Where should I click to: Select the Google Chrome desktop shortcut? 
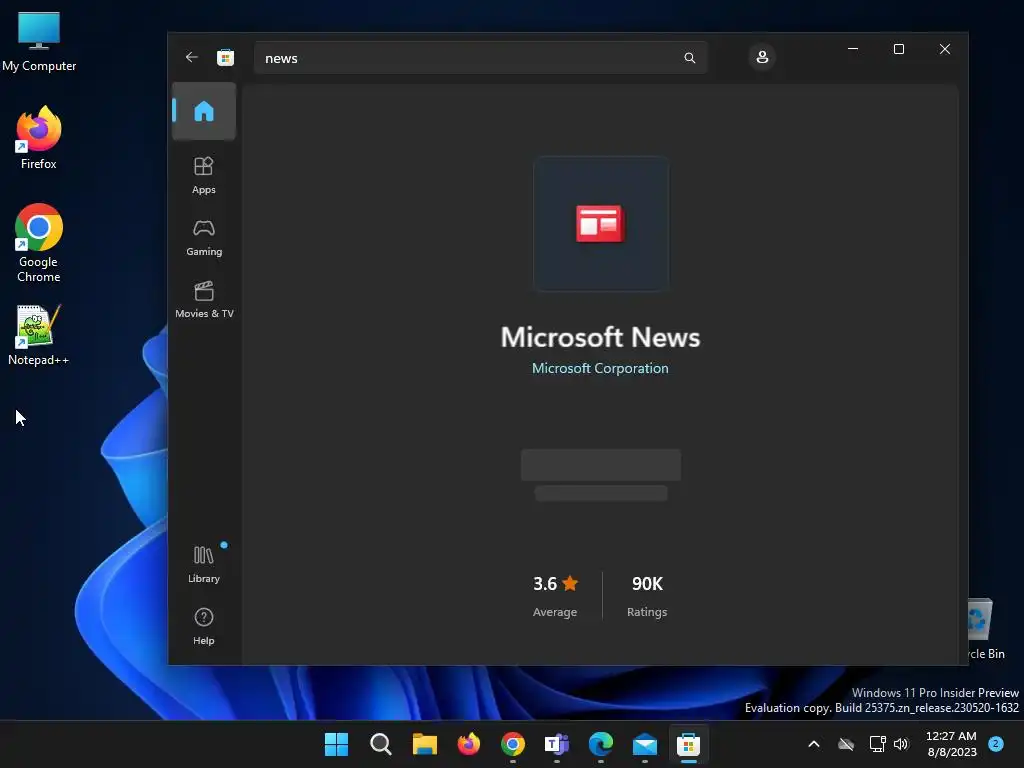39,244
